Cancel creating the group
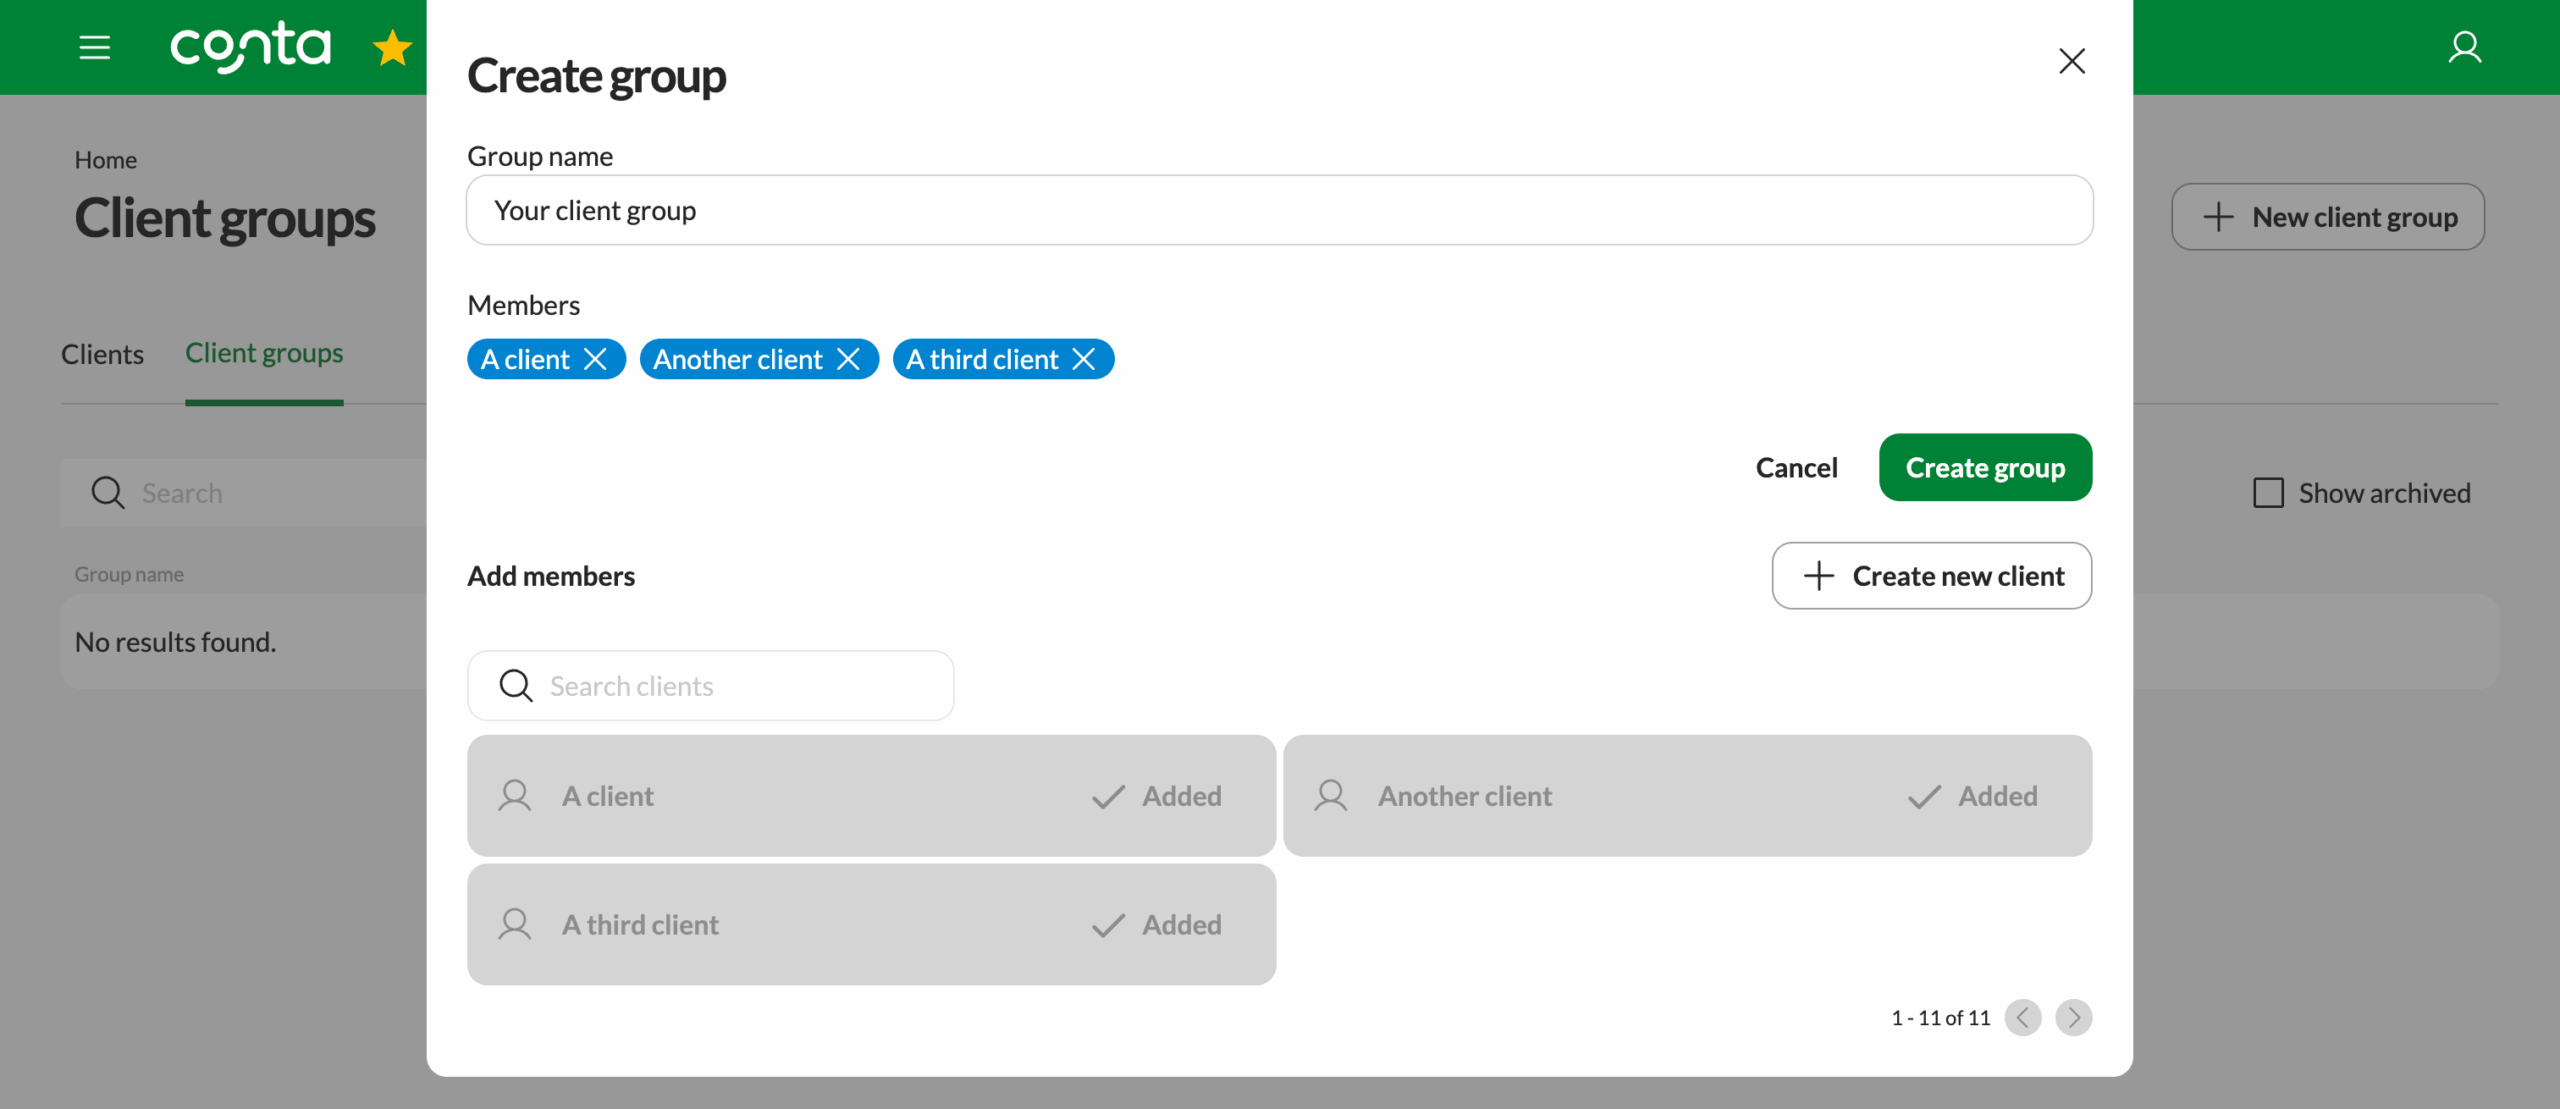The width and height of the screenshot is (2560, 1109). click(x=1796, y=467)
